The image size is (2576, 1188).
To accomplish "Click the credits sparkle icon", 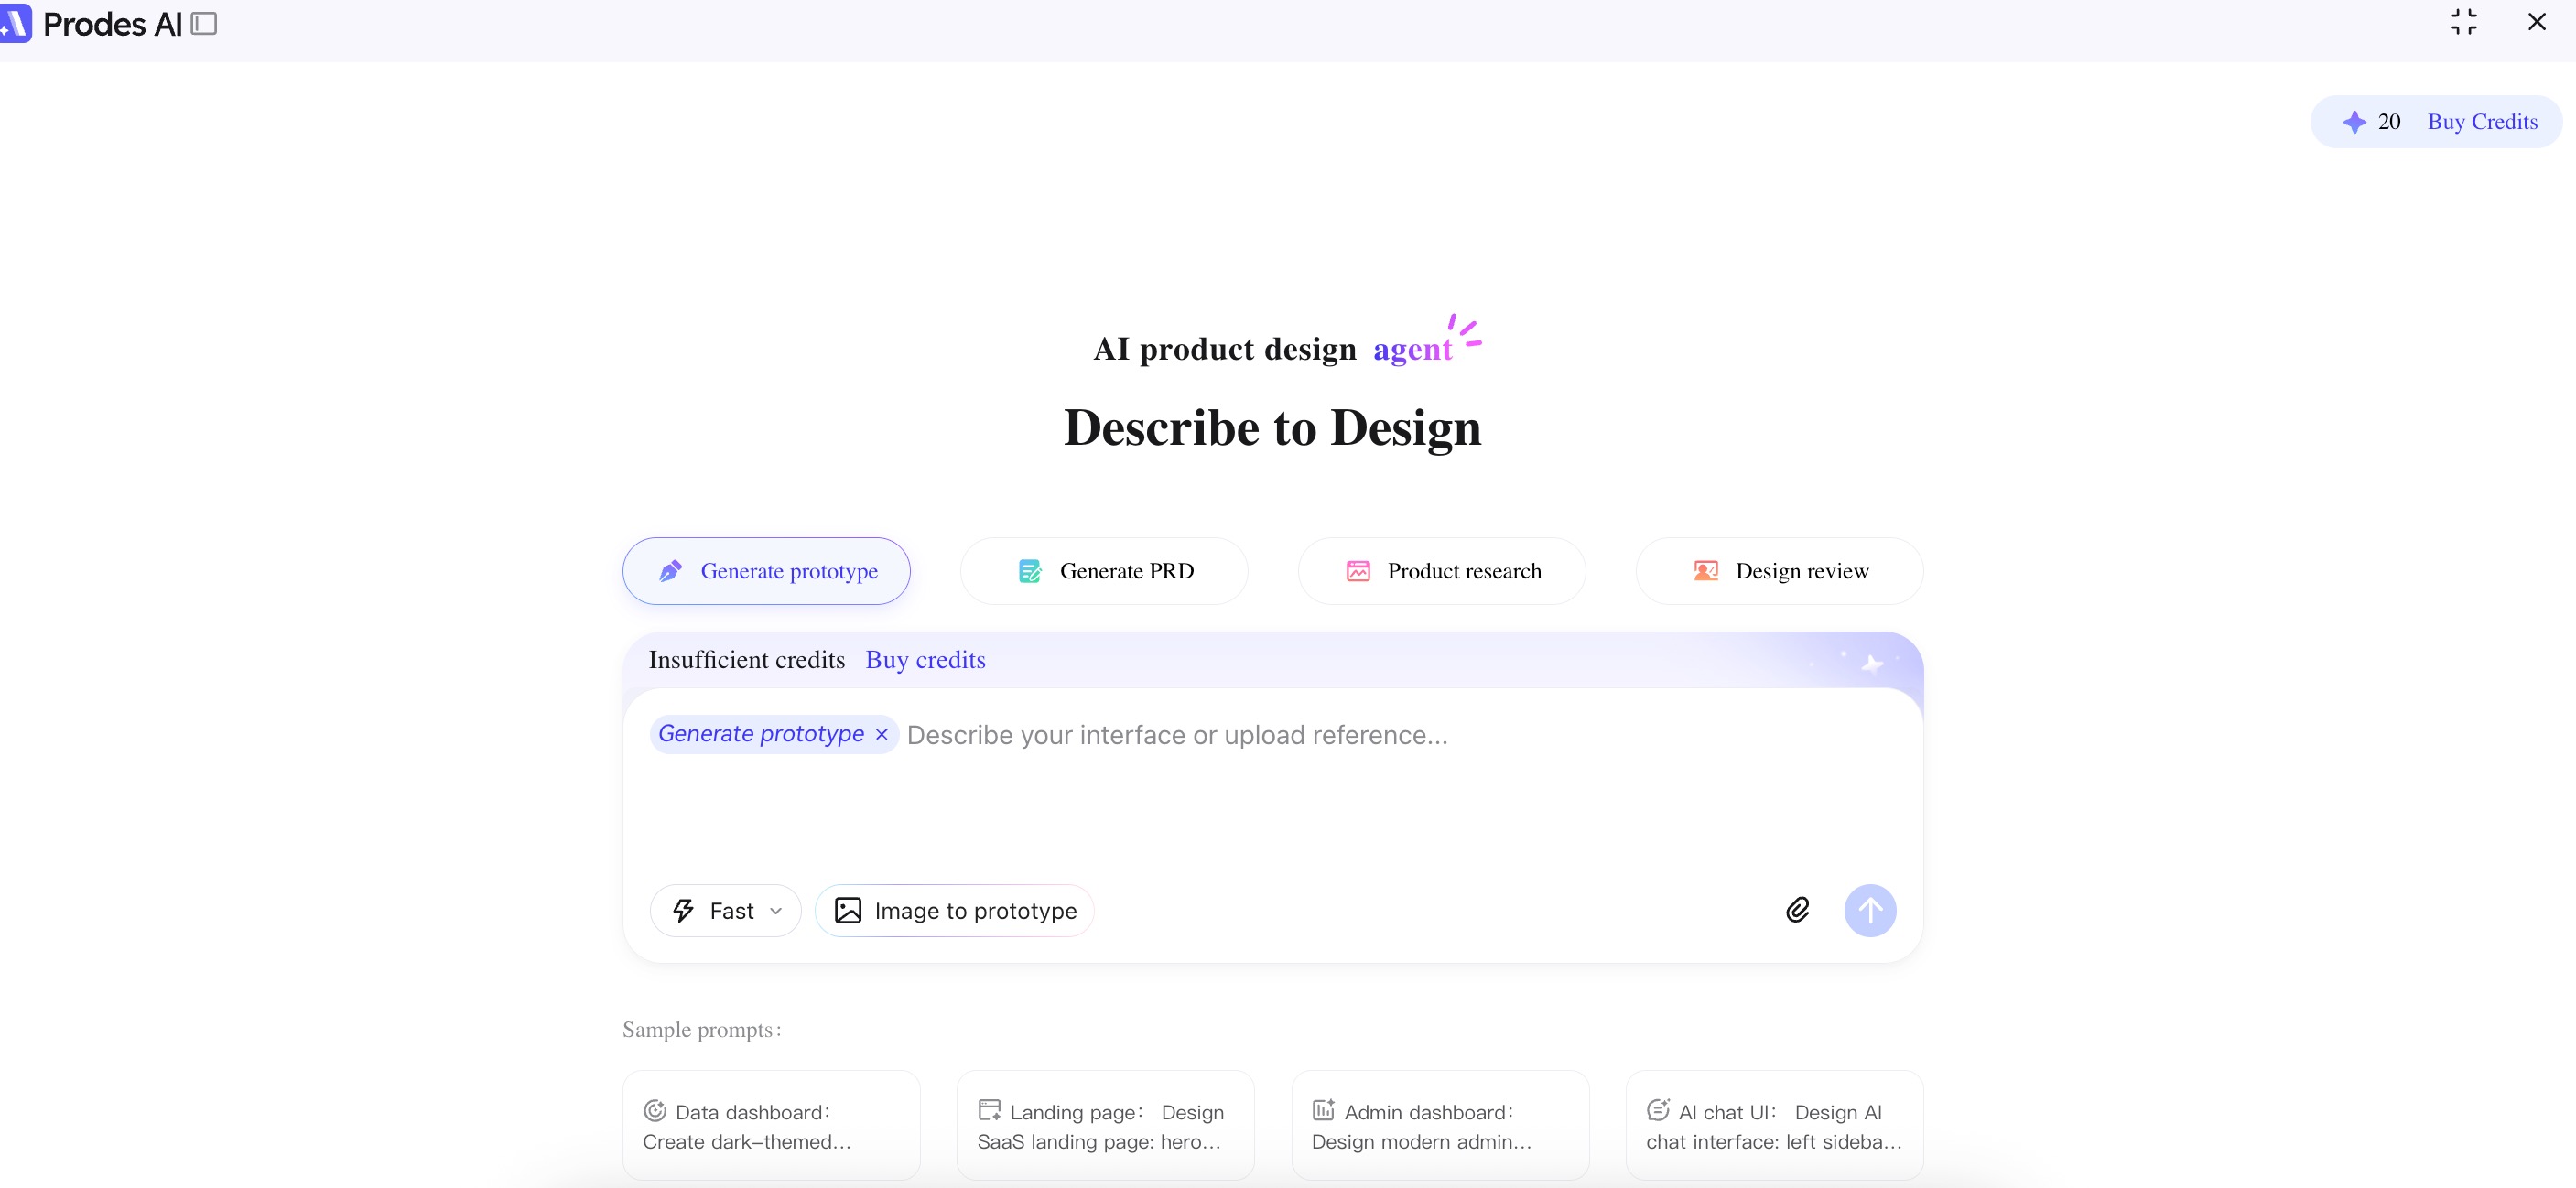I will (2355, 122).
